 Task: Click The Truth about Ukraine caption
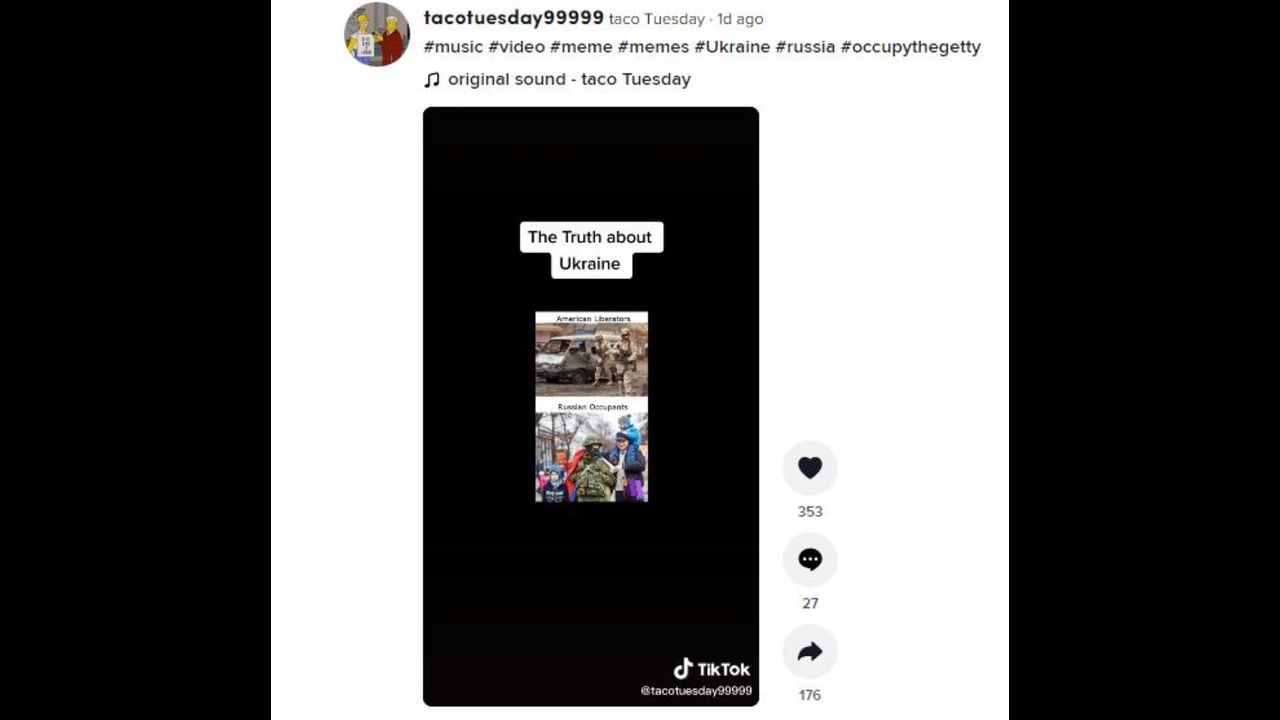591,250
